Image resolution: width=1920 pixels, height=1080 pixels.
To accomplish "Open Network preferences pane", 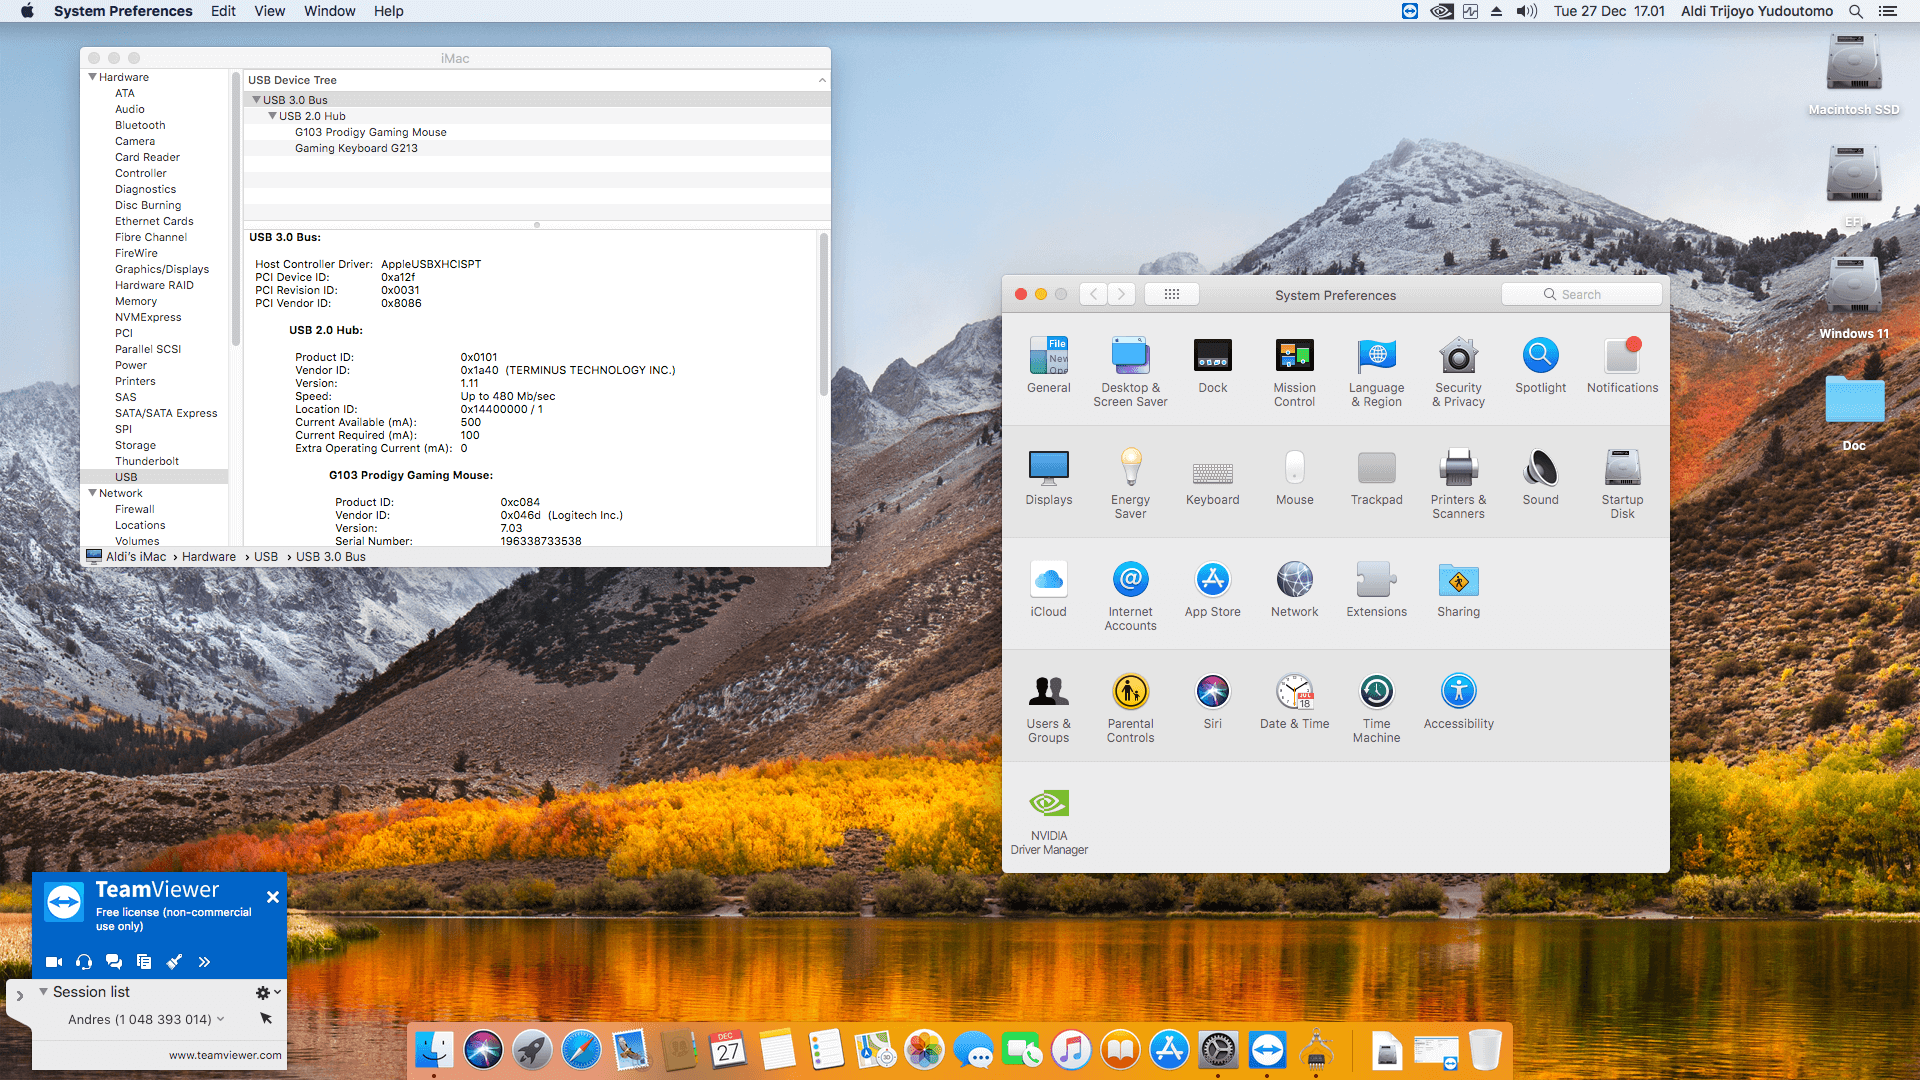I will [1294, 589].
